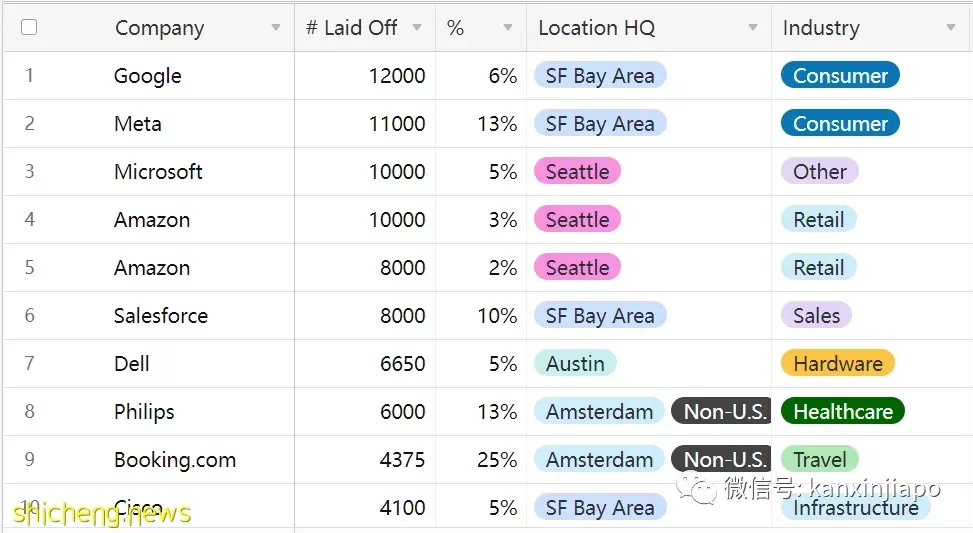The width and height of the screenshot is (973, 533).
Task: Select the Dell company cell
Action: (x=132, y=363)
